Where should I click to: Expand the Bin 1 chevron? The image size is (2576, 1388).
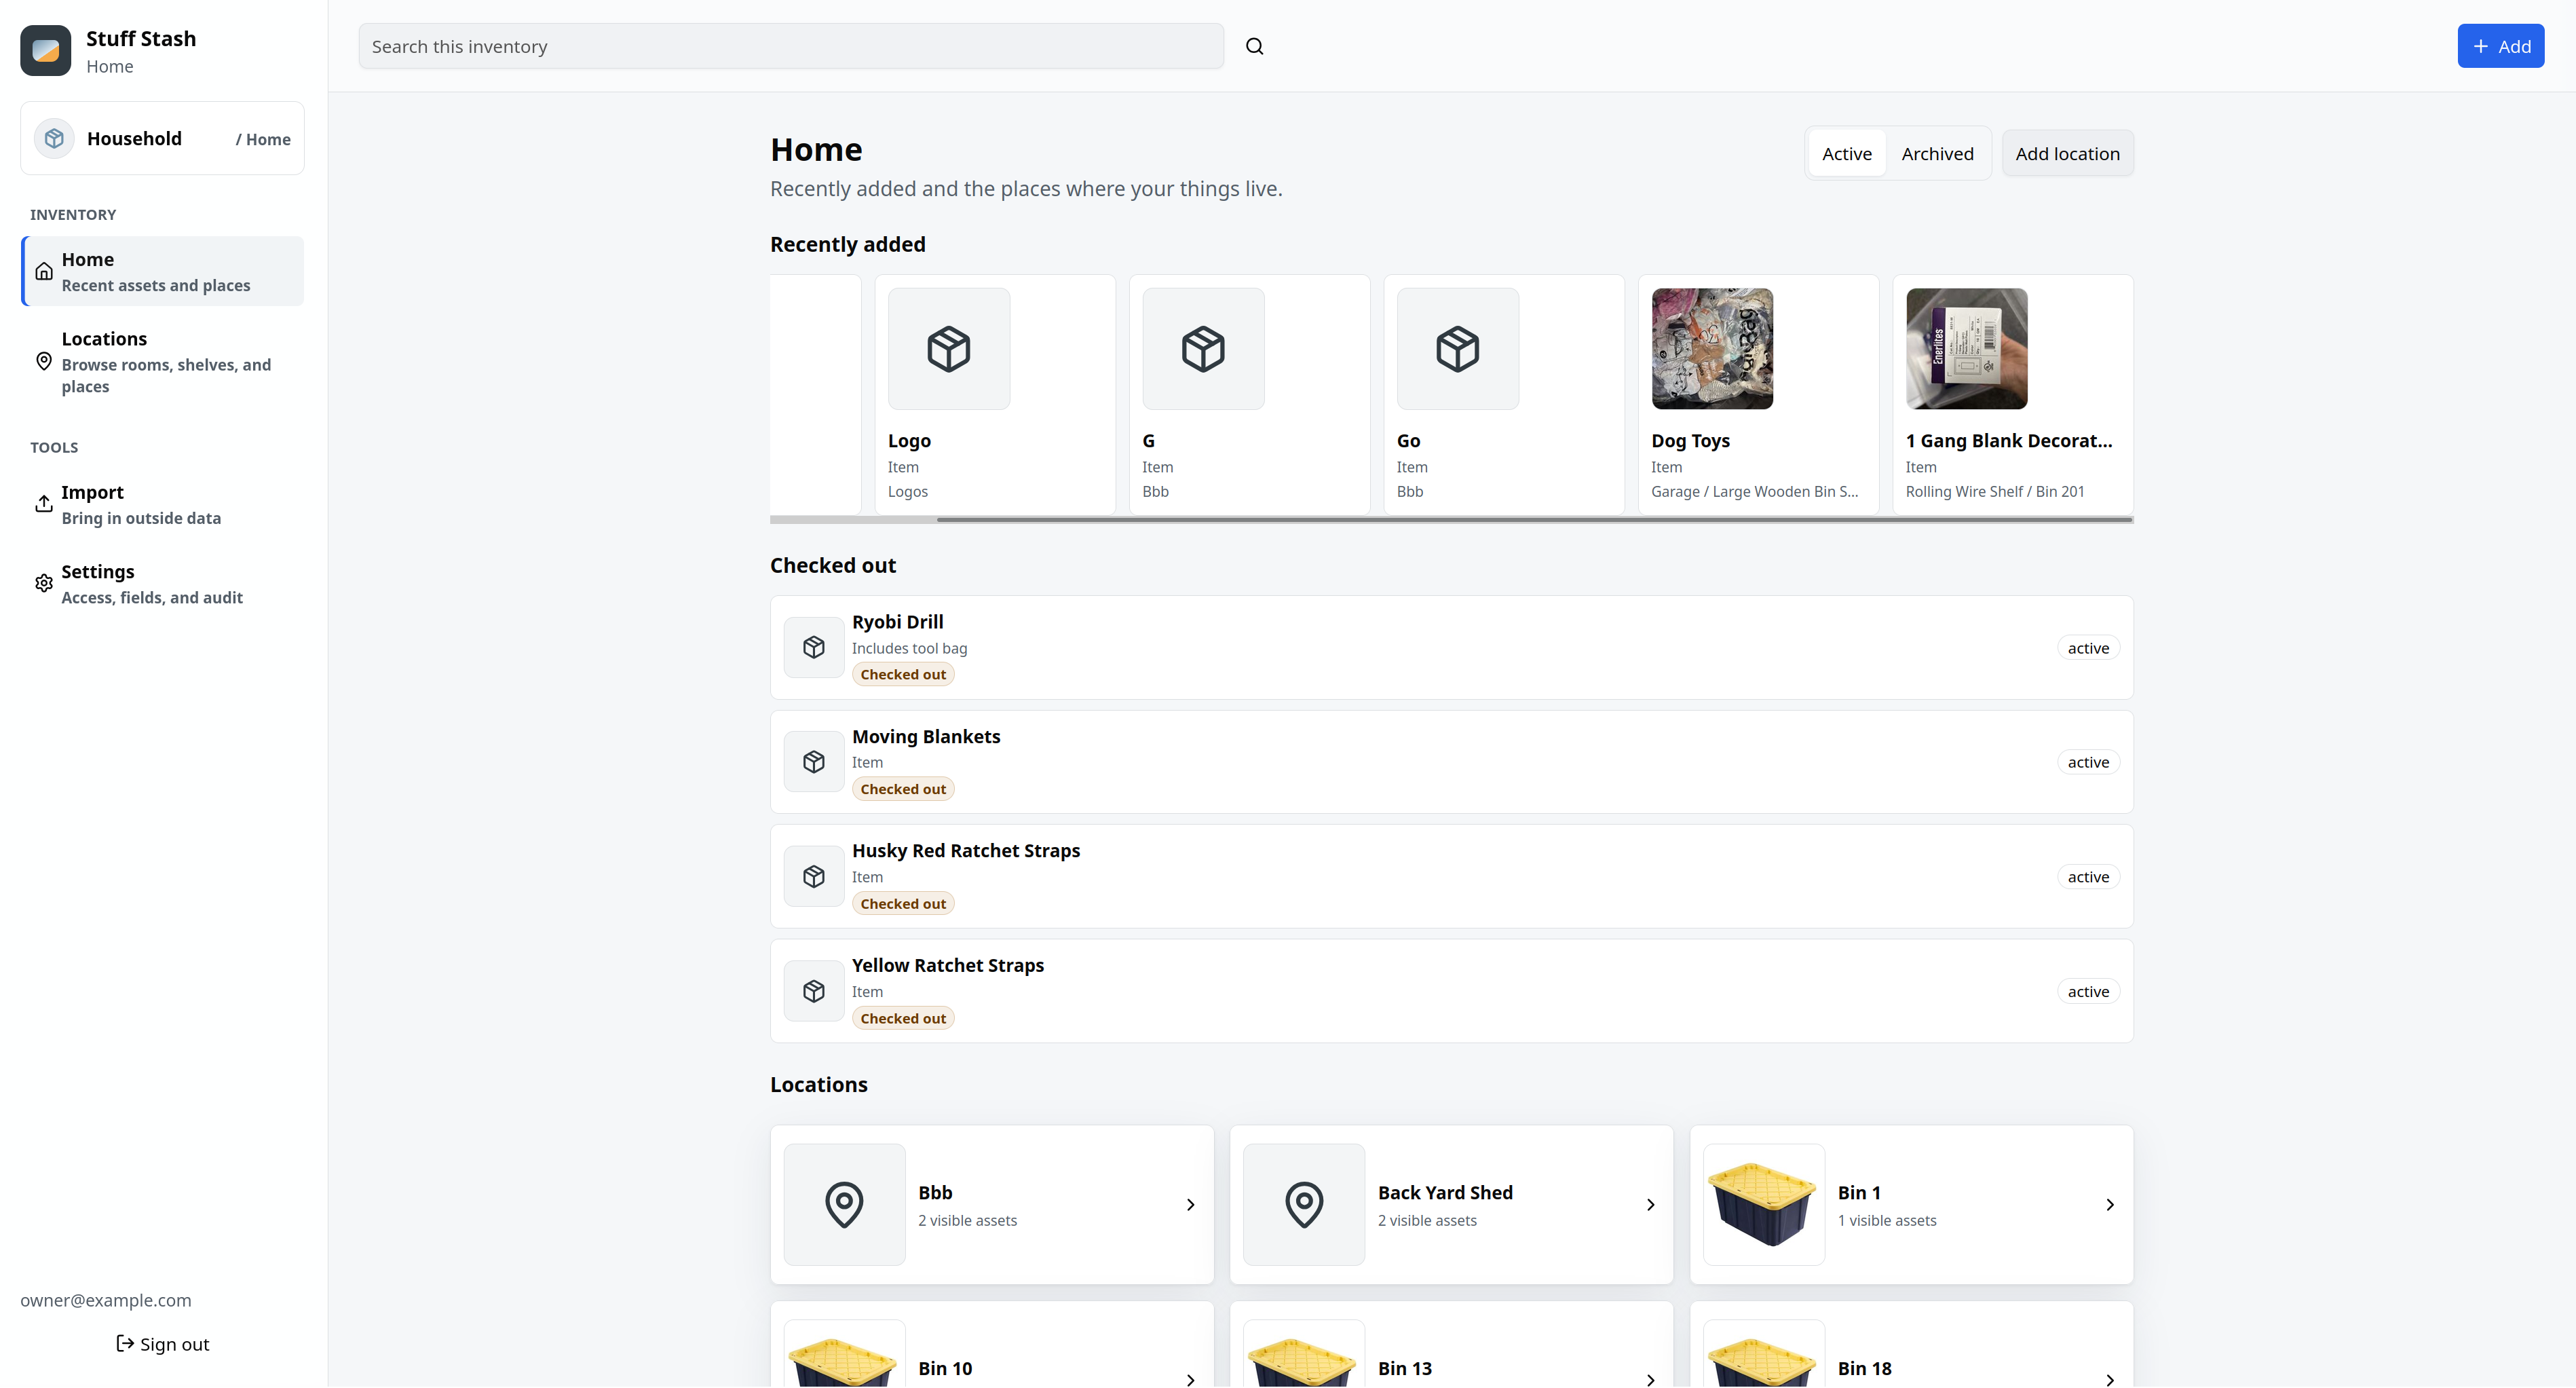[2110, 1204]
